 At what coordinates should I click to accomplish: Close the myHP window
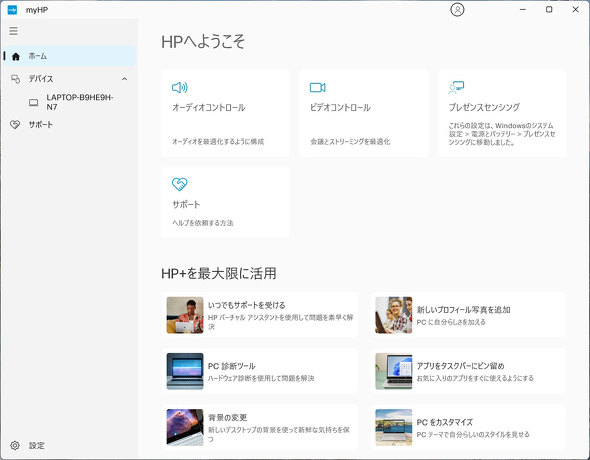(575, 9)
